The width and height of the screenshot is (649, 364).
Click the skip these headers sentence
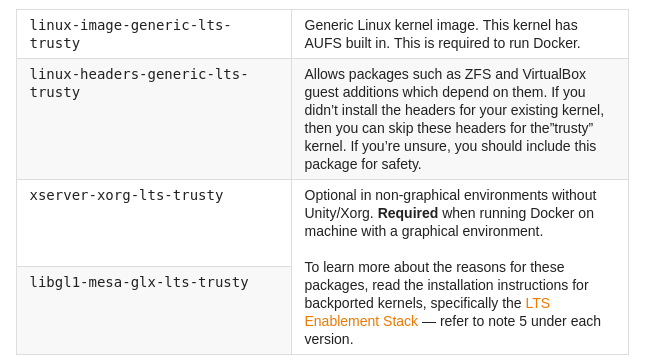(x=449, y=128)
